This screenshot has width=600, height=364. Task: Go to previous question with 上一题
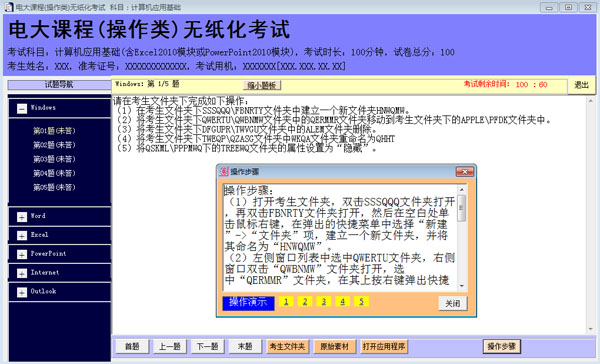tap(170, 347)
